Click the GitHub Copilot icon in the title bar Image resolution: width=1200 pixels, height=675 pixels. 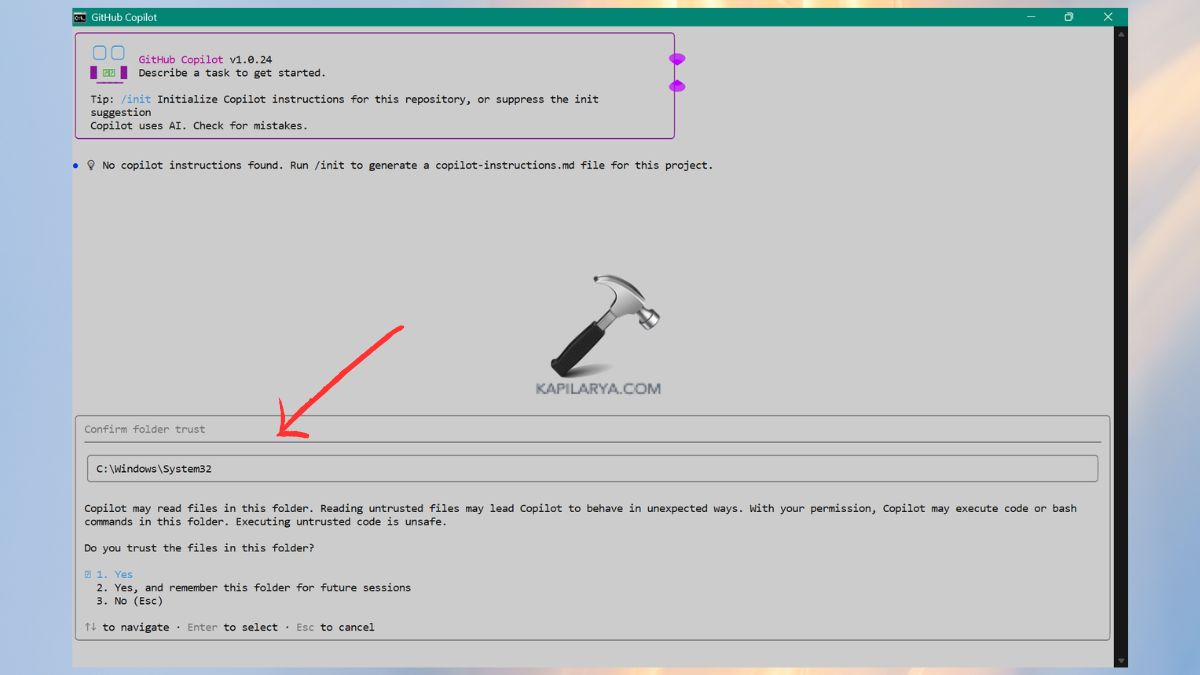coord(78,16)
